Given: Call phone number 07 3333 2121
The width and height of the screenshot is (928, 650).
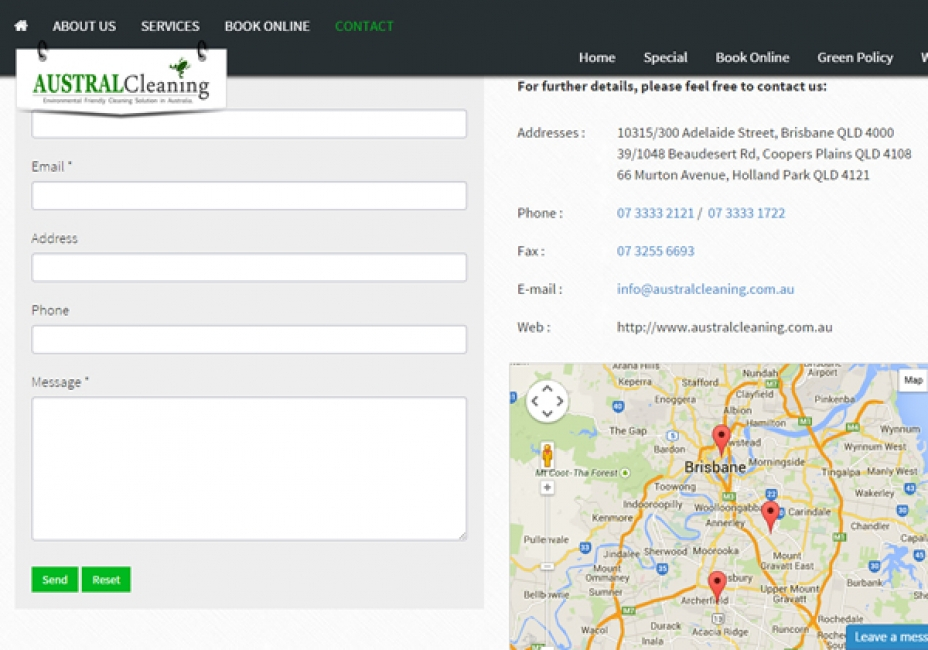Looking at the screenshot, I should [x=655, y=213].
